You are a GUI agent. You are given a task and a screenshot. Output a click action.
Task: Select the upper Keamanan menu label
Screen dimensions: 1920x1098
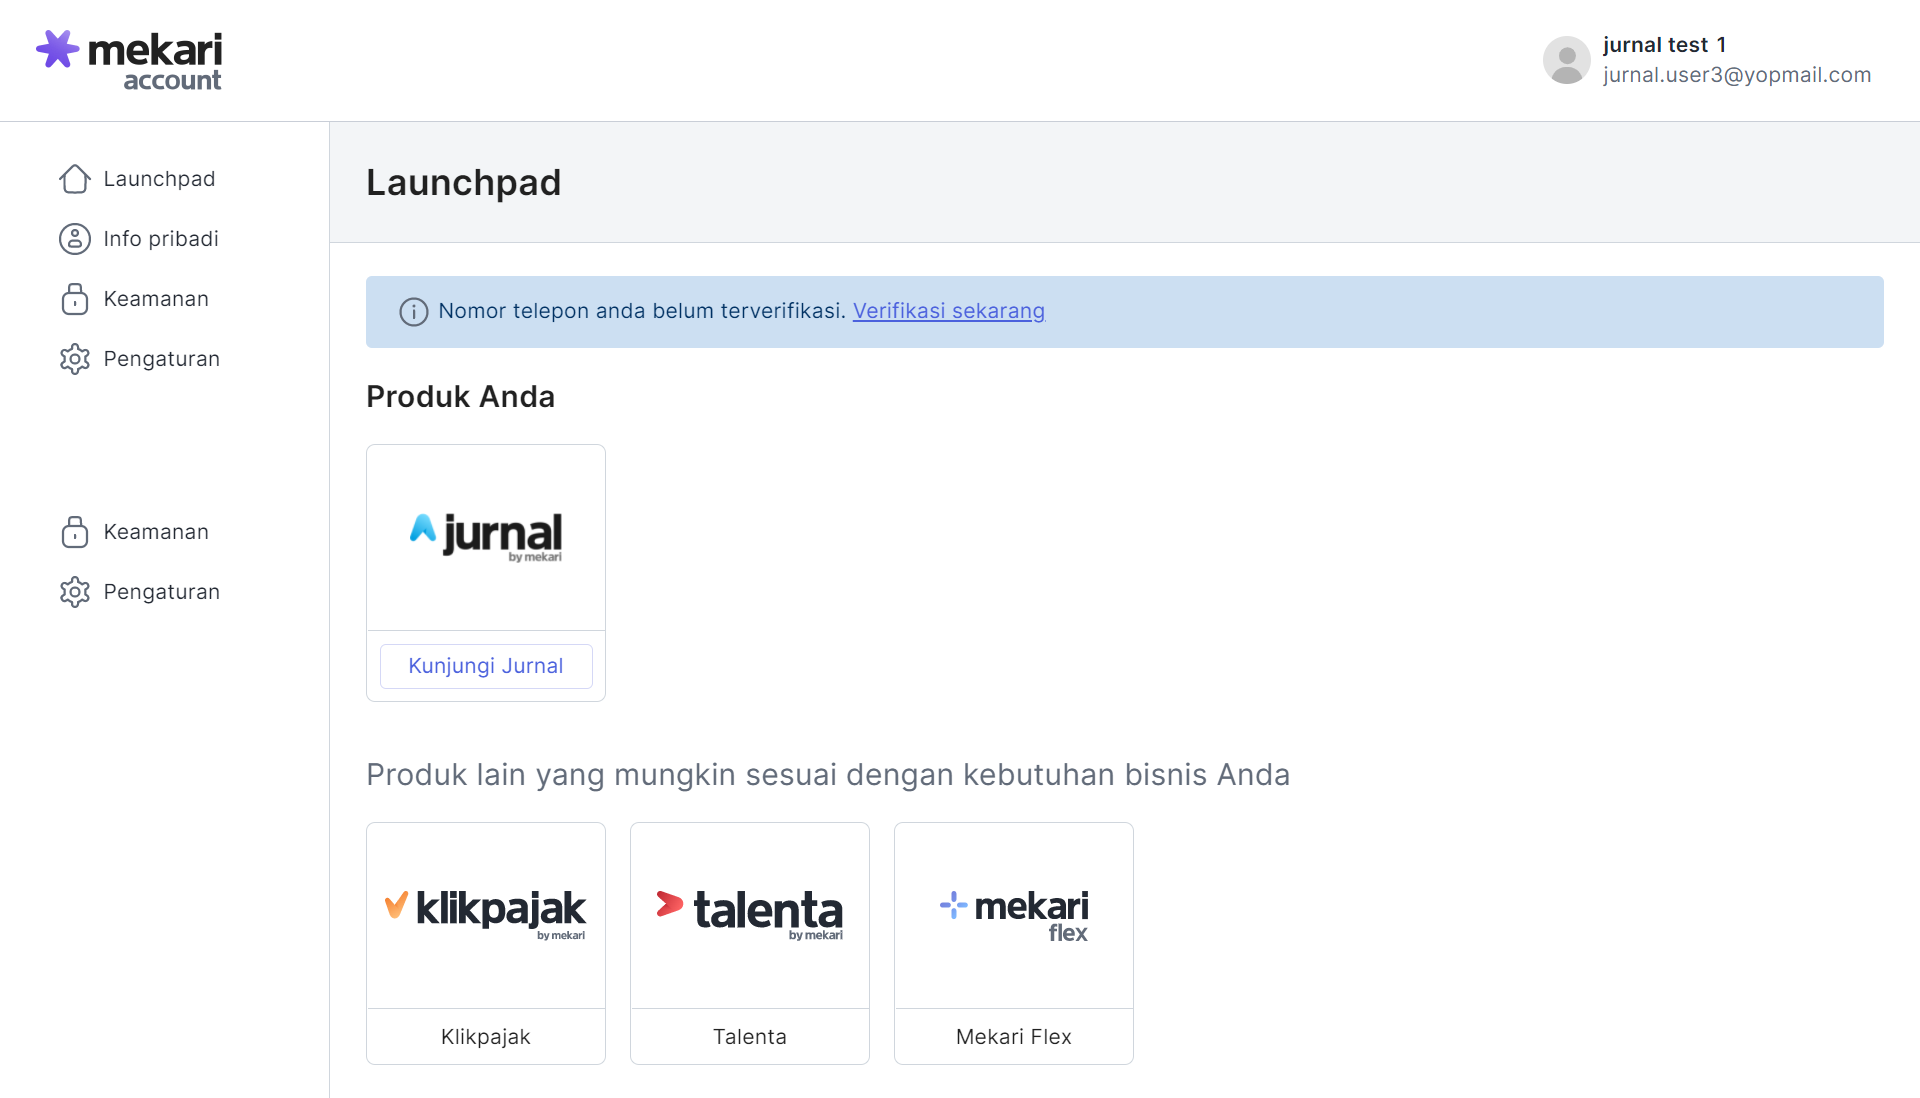click(x=156, y=299)
